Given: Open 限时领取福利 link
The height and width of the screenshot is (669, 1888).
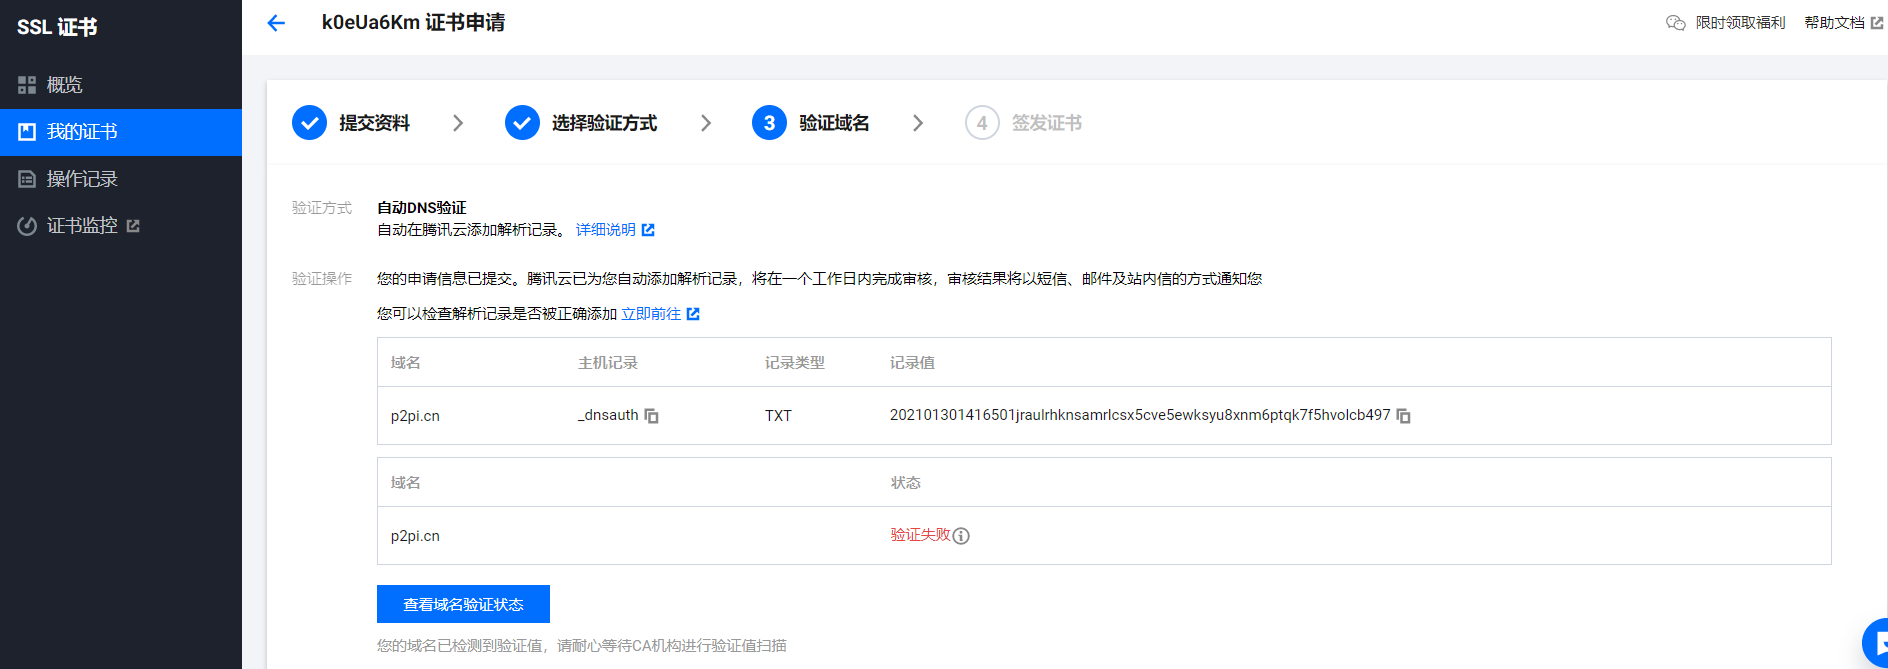Looking at the screenshot, I should (x=1740, y=22).
